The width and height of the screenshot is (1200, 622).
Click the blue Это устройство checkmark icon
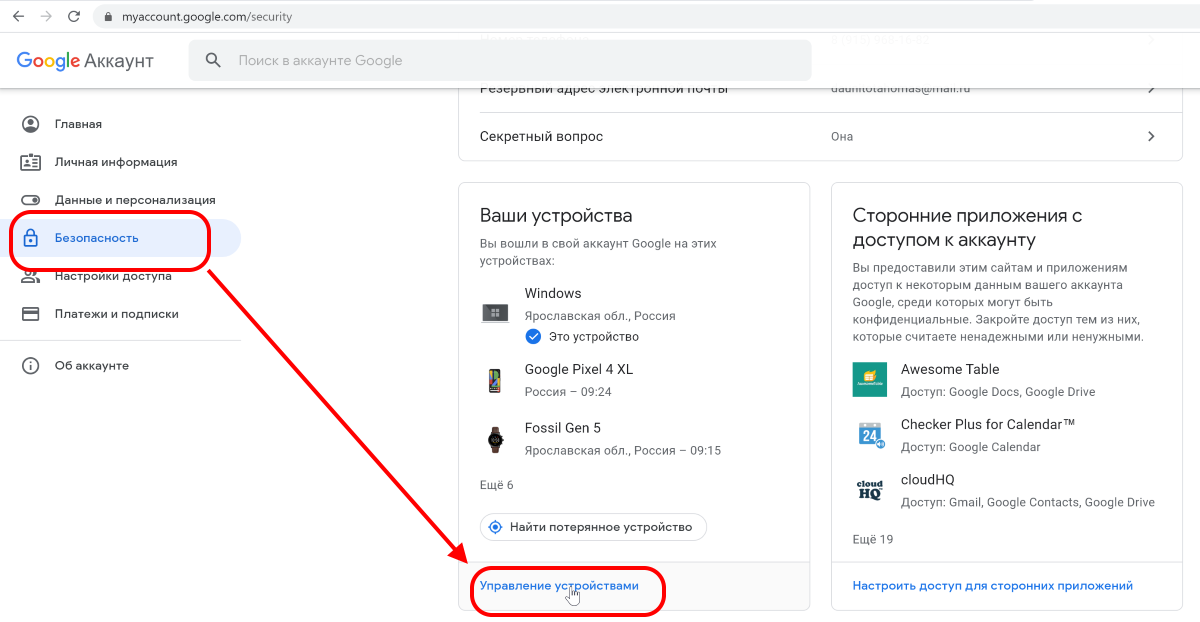click(x=533, y=336)
